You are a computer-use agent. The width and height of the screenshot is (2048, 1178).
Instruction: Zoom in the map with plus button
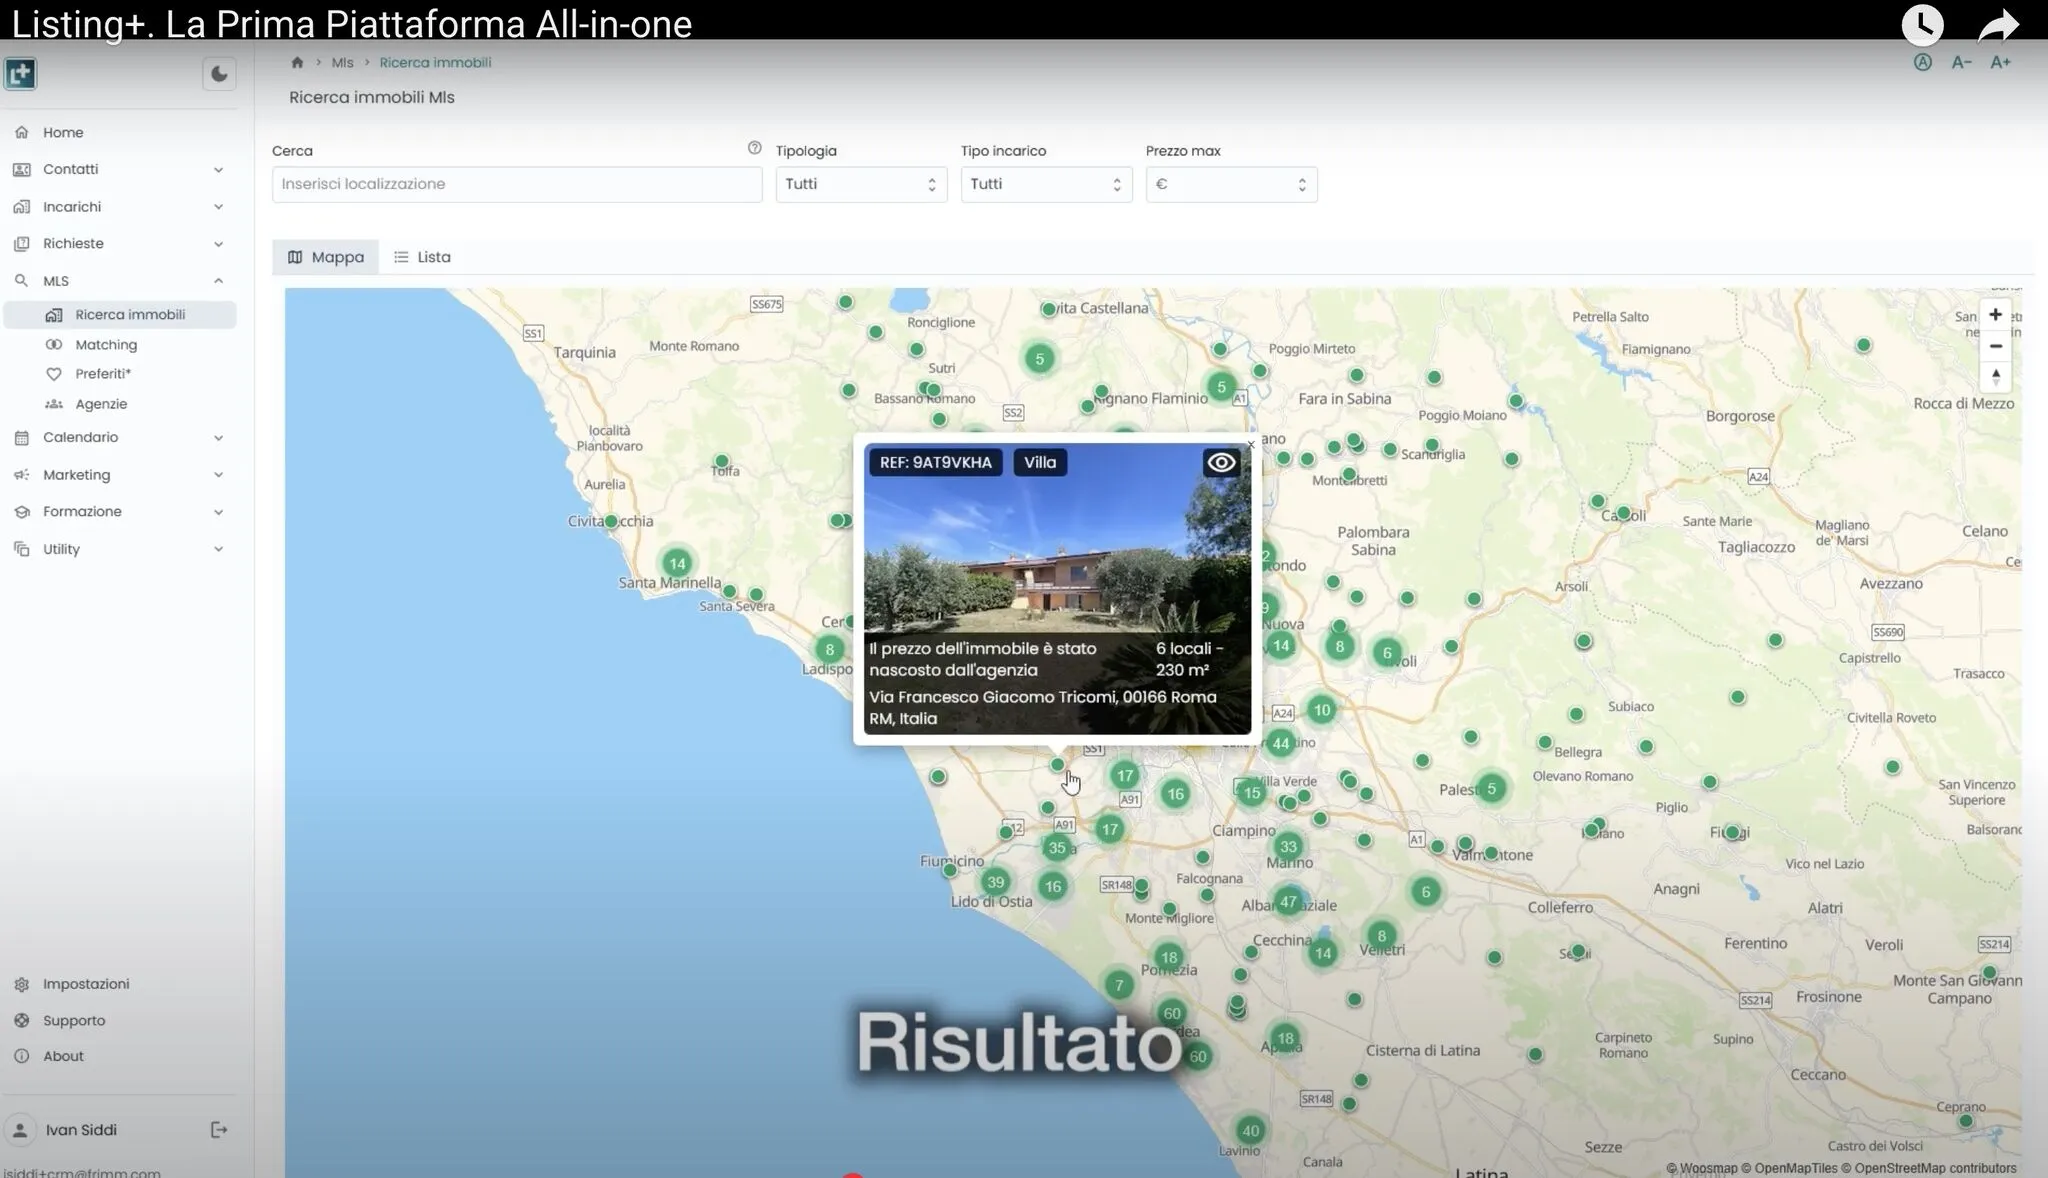pyautogui.click(x=1995, y=315)
